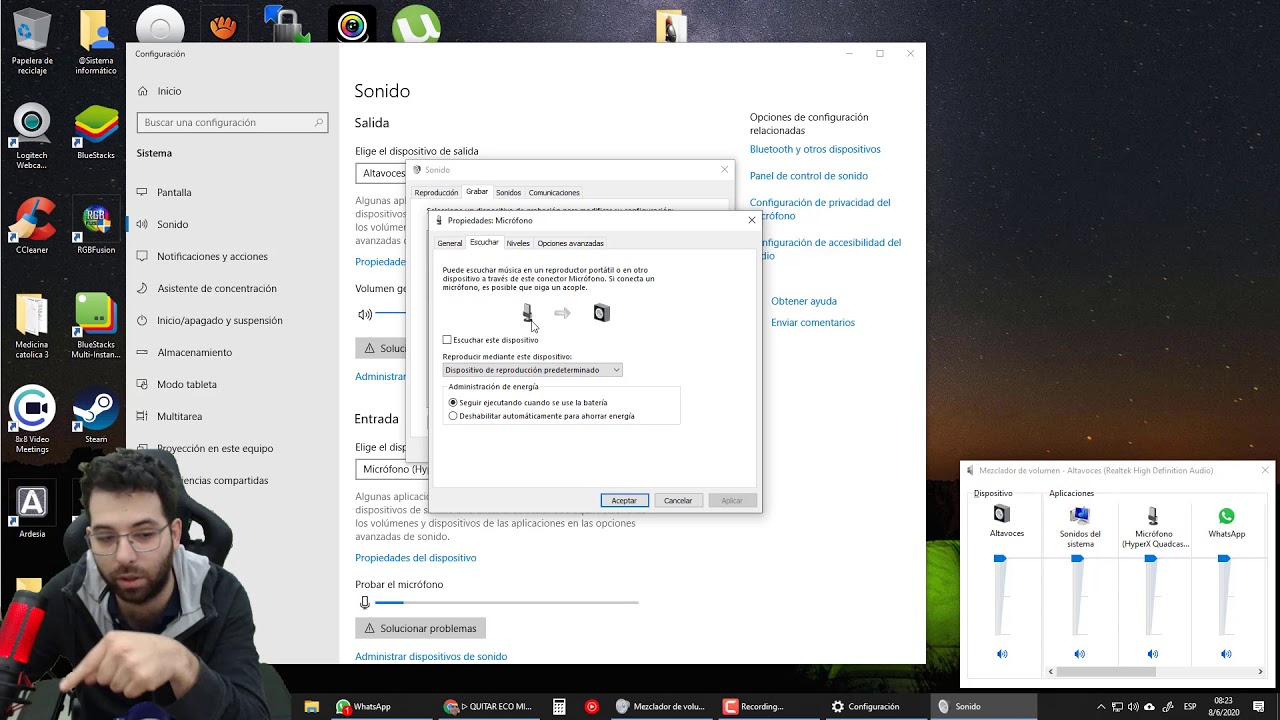Enable Escuchar este dispositivo checkbox
This screenshot has width=1280, height=720.
tap(447, 340)
